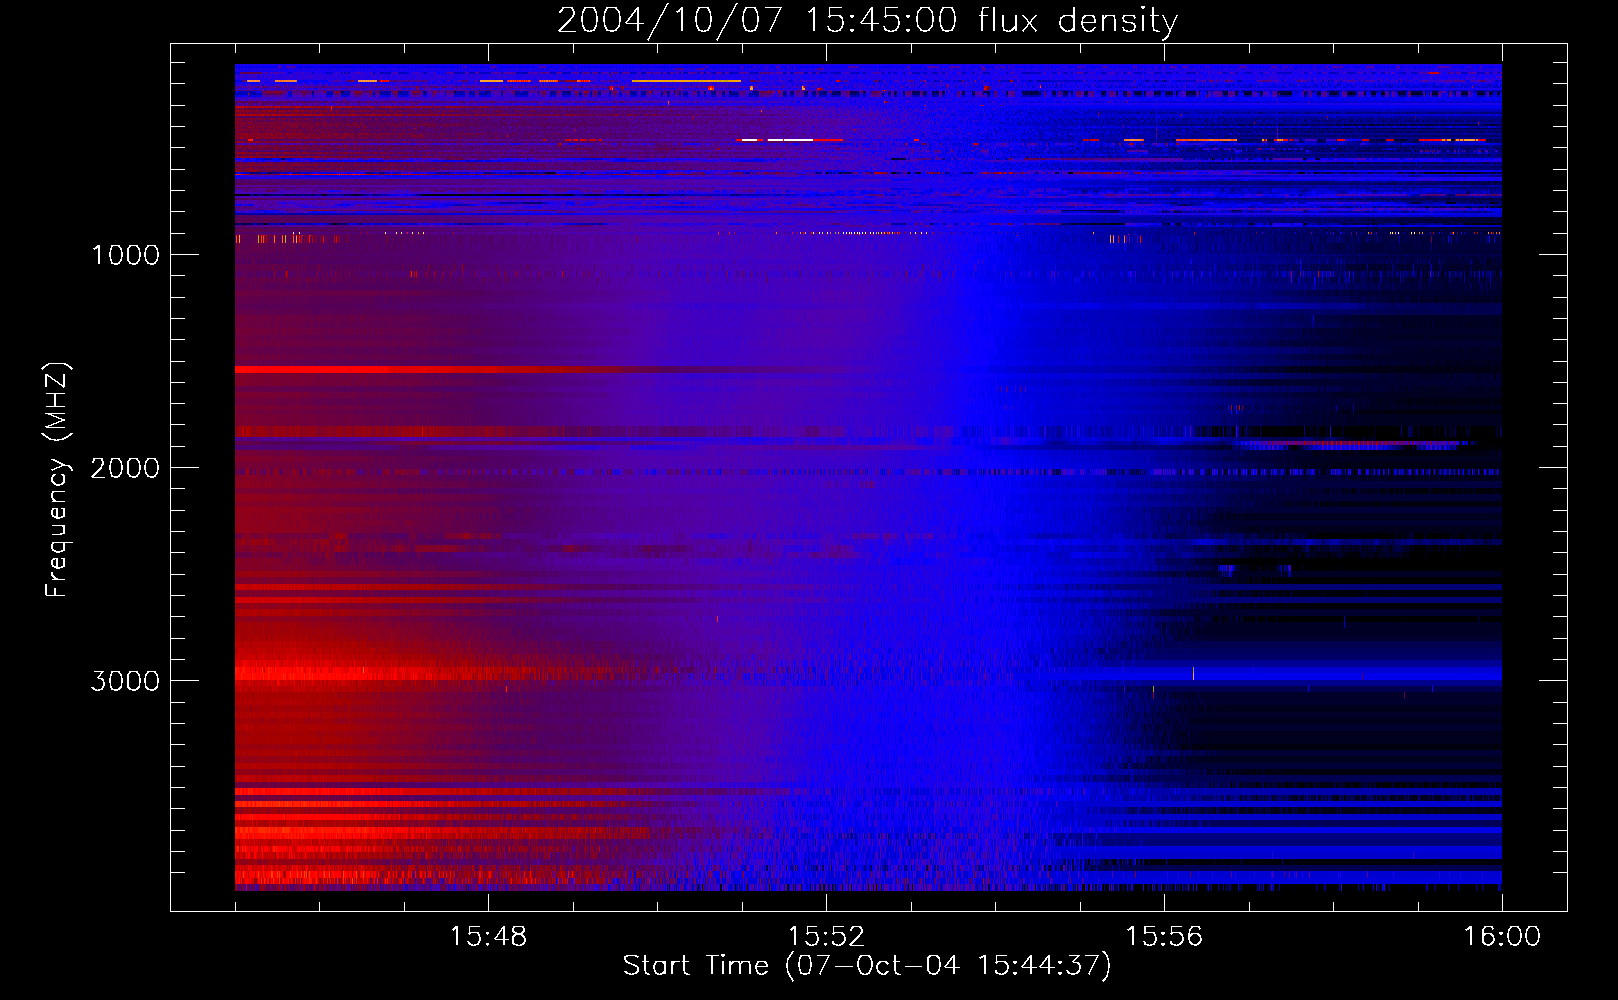Select the 'Frequency (MHZ)' y-axis label

pos(58,479)
